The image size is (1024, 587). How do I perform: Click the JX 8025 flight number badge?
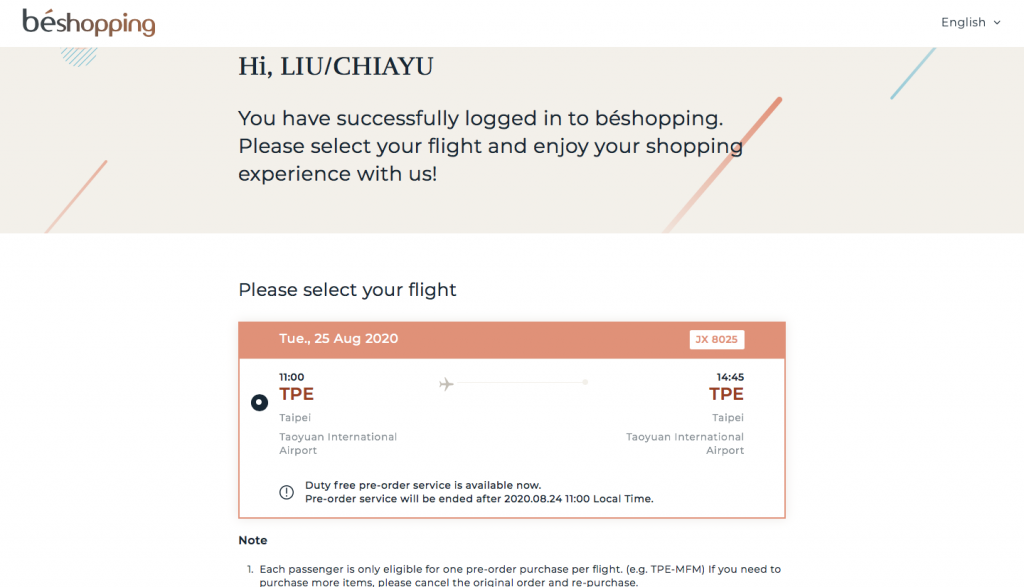(x=716, y=339)
